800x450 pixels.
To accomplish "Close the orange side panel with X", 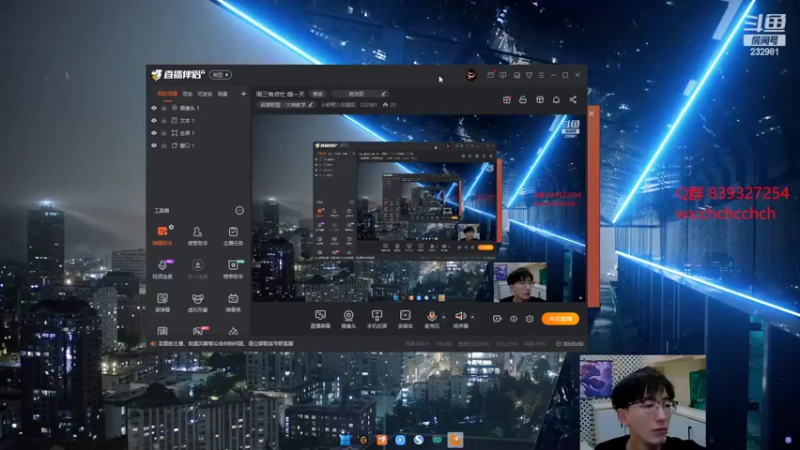I will pyautogui.click(x=592, y=113).
